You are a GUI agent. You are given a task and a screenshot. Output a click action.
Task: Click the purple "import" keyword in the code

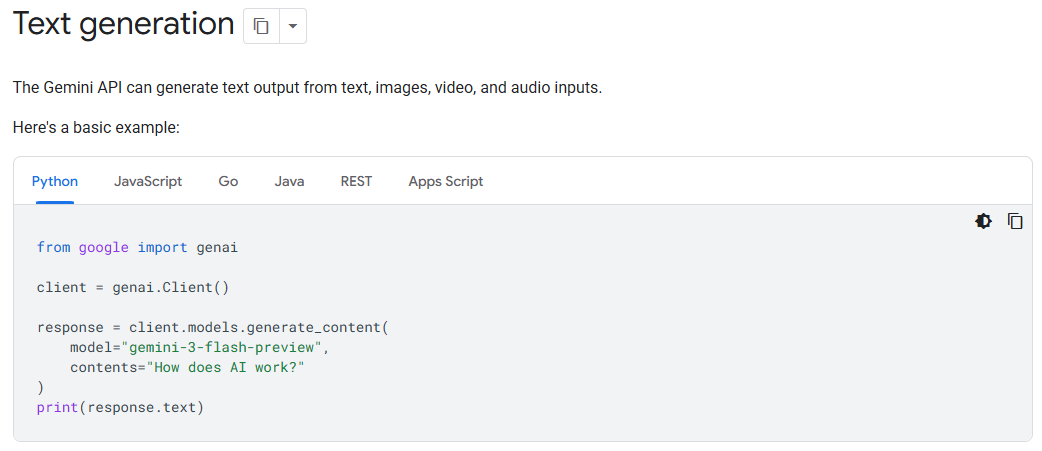click(161, 247)
